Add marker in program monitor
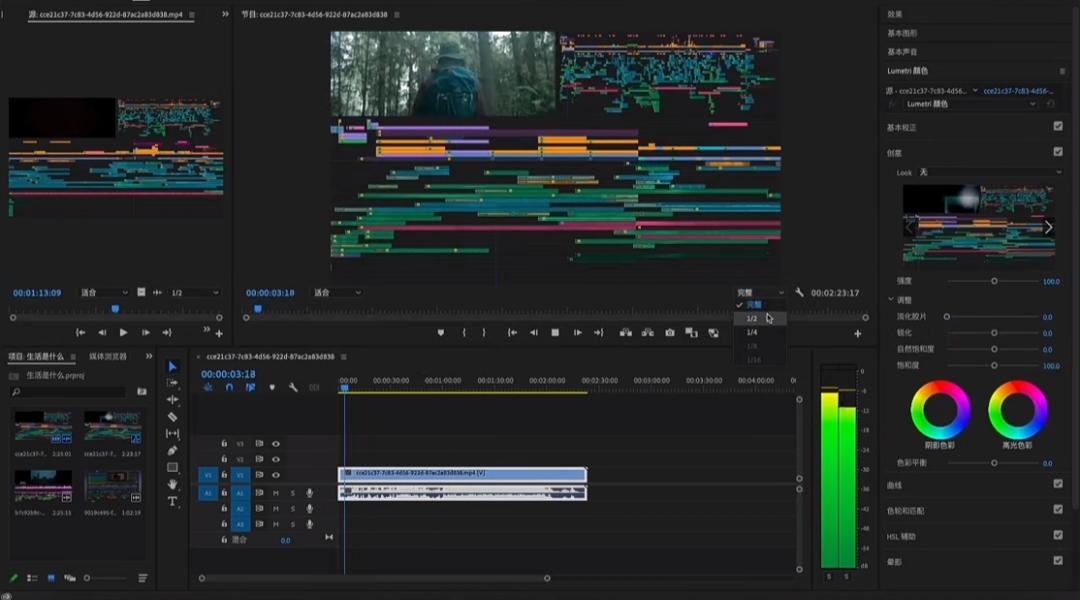 (x=441, y=333)
